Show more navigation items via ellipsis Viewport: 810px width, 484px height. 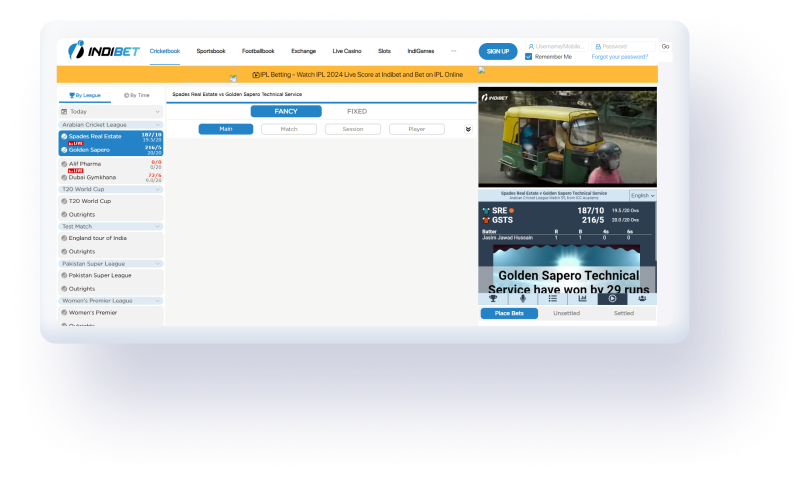click(x=454, y=51)
